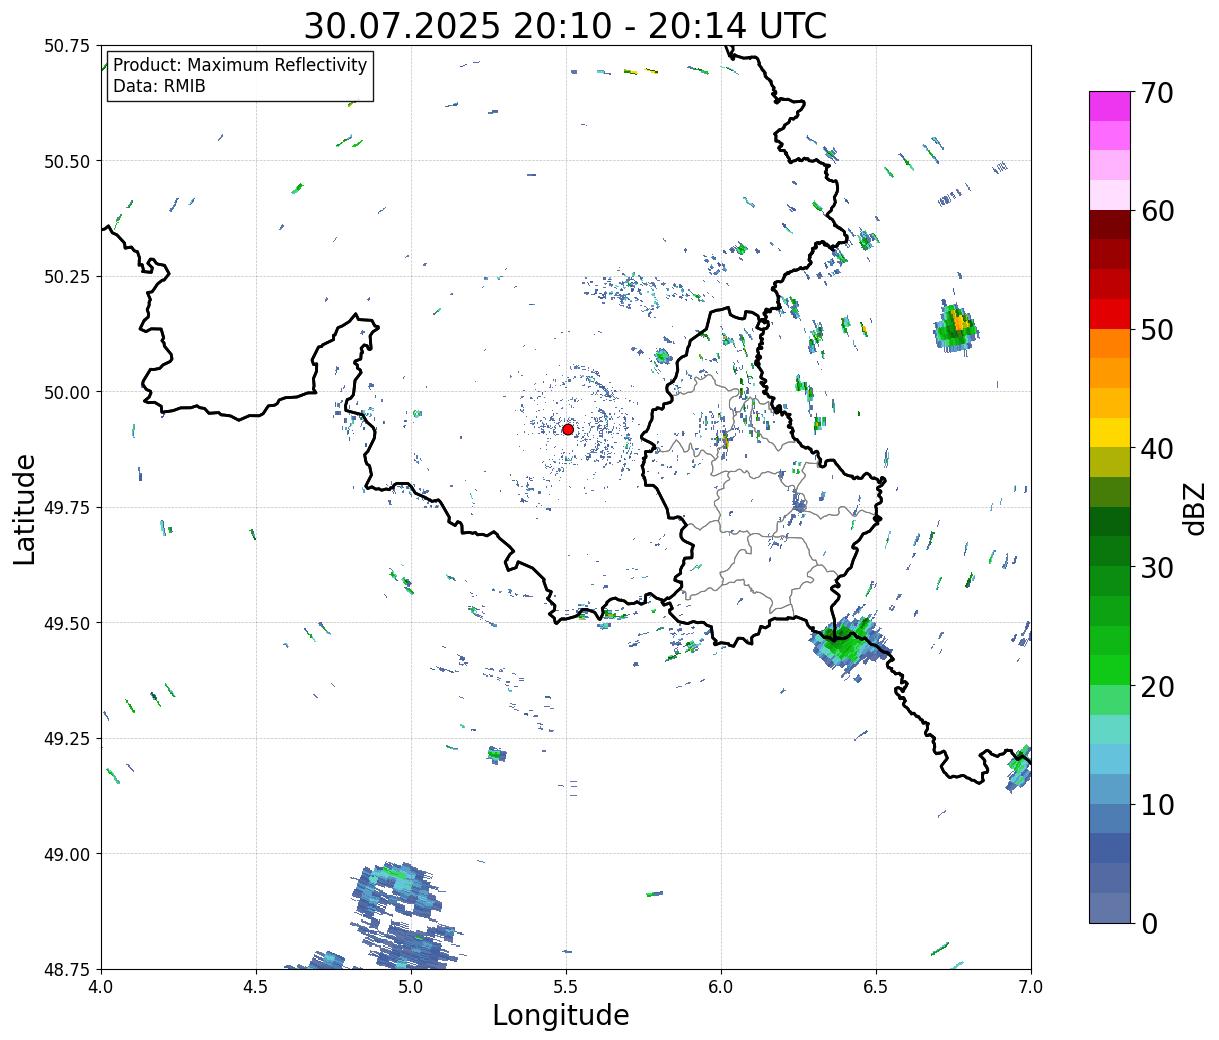Click the 'Product: Maximum Reflectivity' text
The height and width of the screenshot is (1040, 1219).
(240, 65)
